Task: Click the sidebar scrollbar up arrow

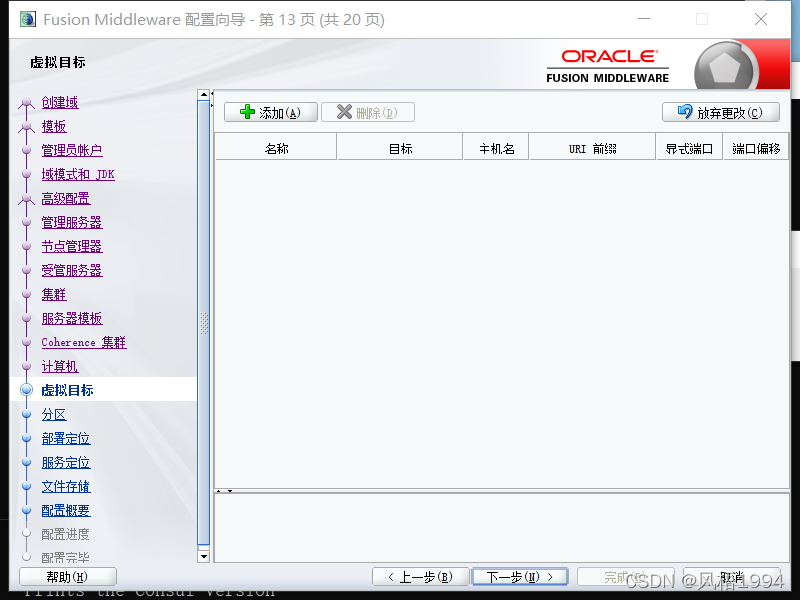Action: 204,95
